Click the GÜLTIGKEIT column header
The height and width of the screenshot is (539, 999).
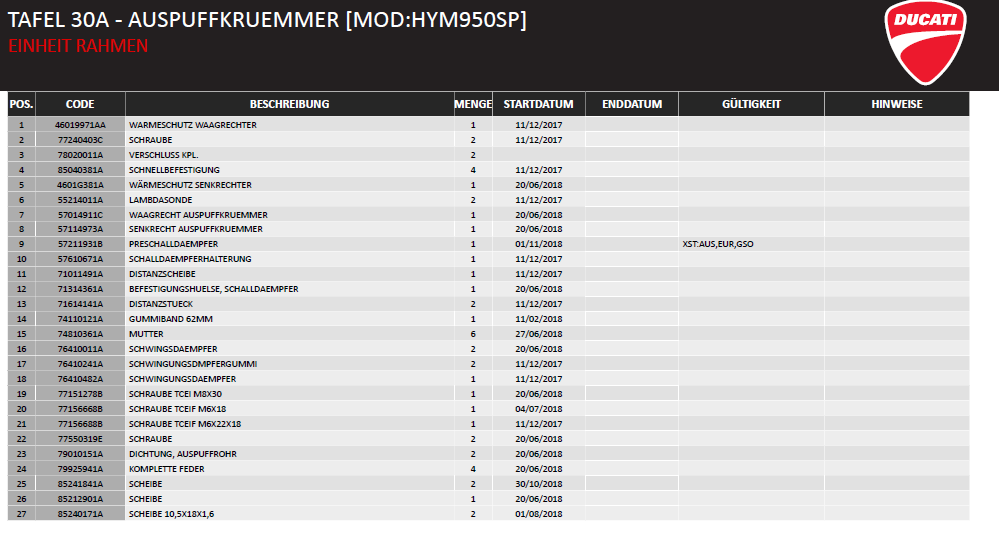pyautogui.click(x=751, y=104)
